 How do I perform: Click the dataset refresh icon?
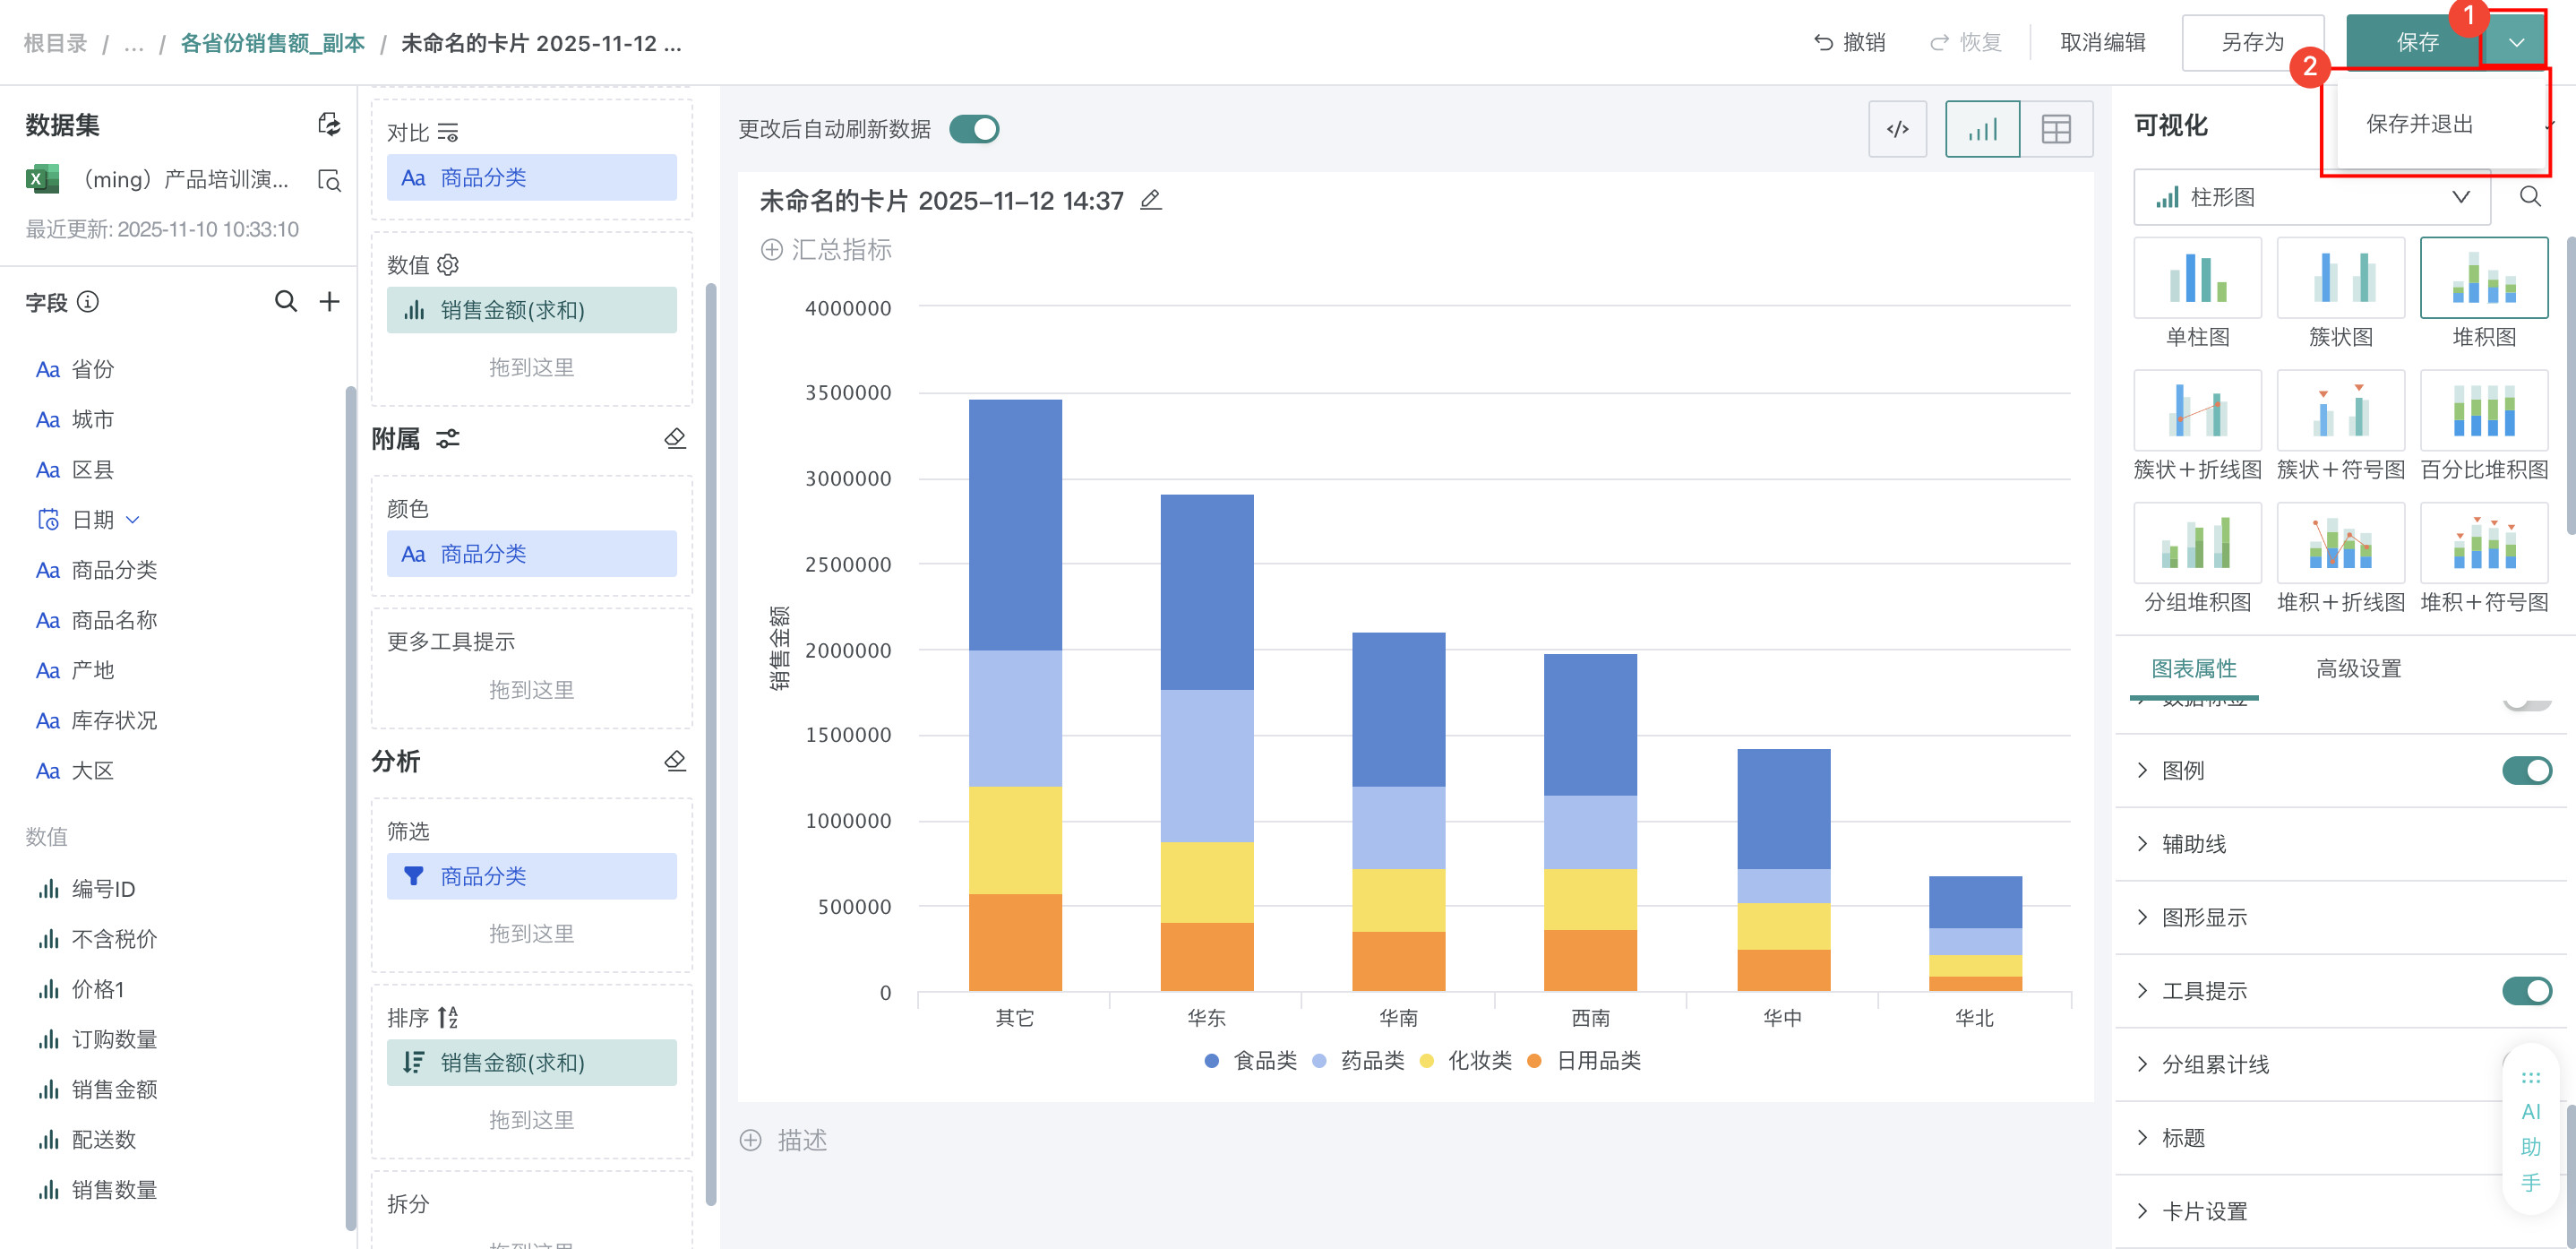coord(329,124)
